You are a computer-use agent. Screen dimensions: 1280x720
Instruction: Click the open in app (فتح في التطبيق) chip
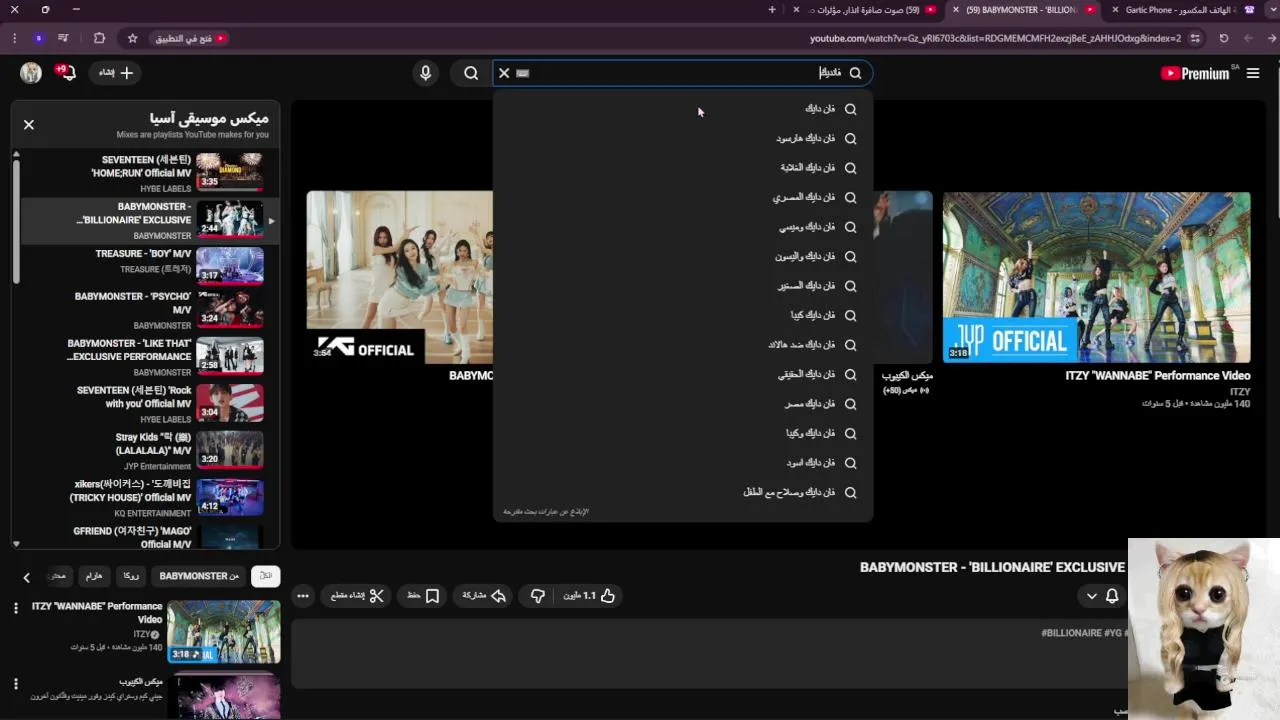190,38
